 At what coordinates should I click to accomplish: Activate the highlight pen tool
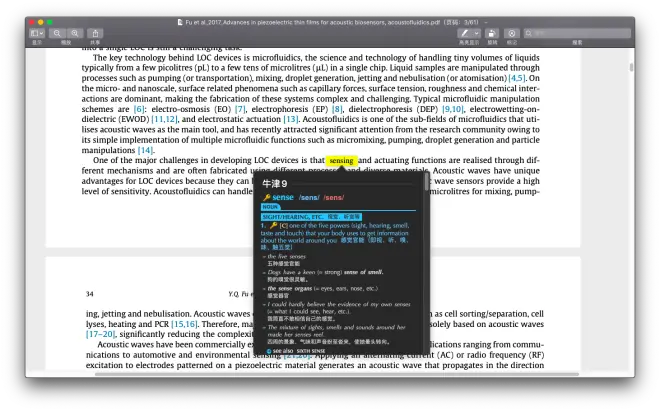tap(465, 33)
